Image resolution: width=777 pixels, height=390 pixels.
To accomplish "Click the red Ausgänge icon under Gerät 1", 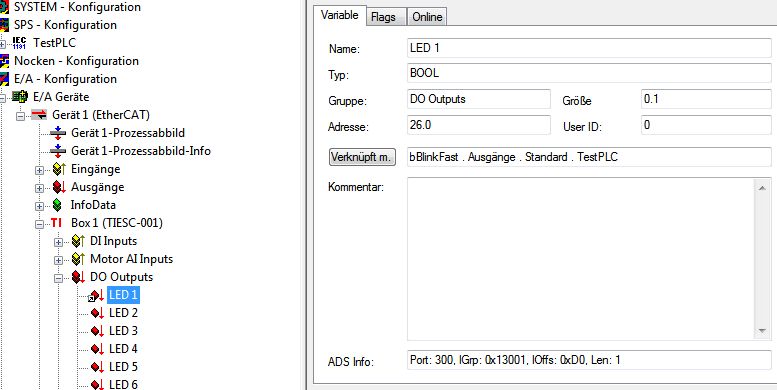I will coord(59,187).
